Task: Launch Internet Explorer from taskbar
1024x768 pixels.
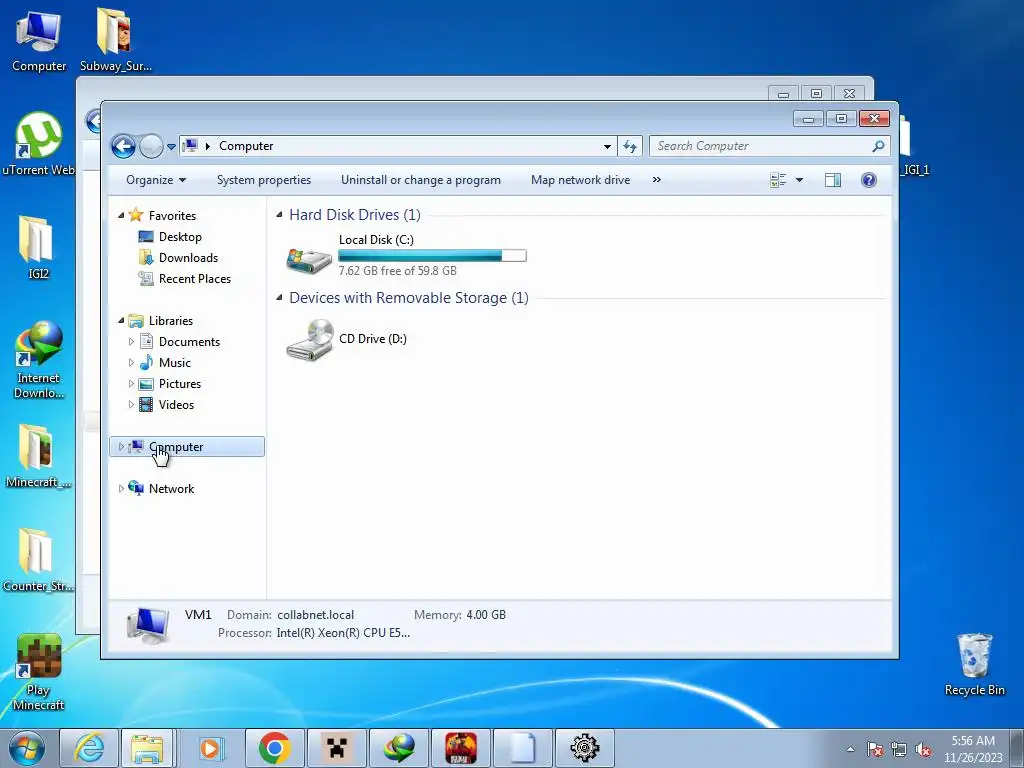Action: tap(89, 748)
